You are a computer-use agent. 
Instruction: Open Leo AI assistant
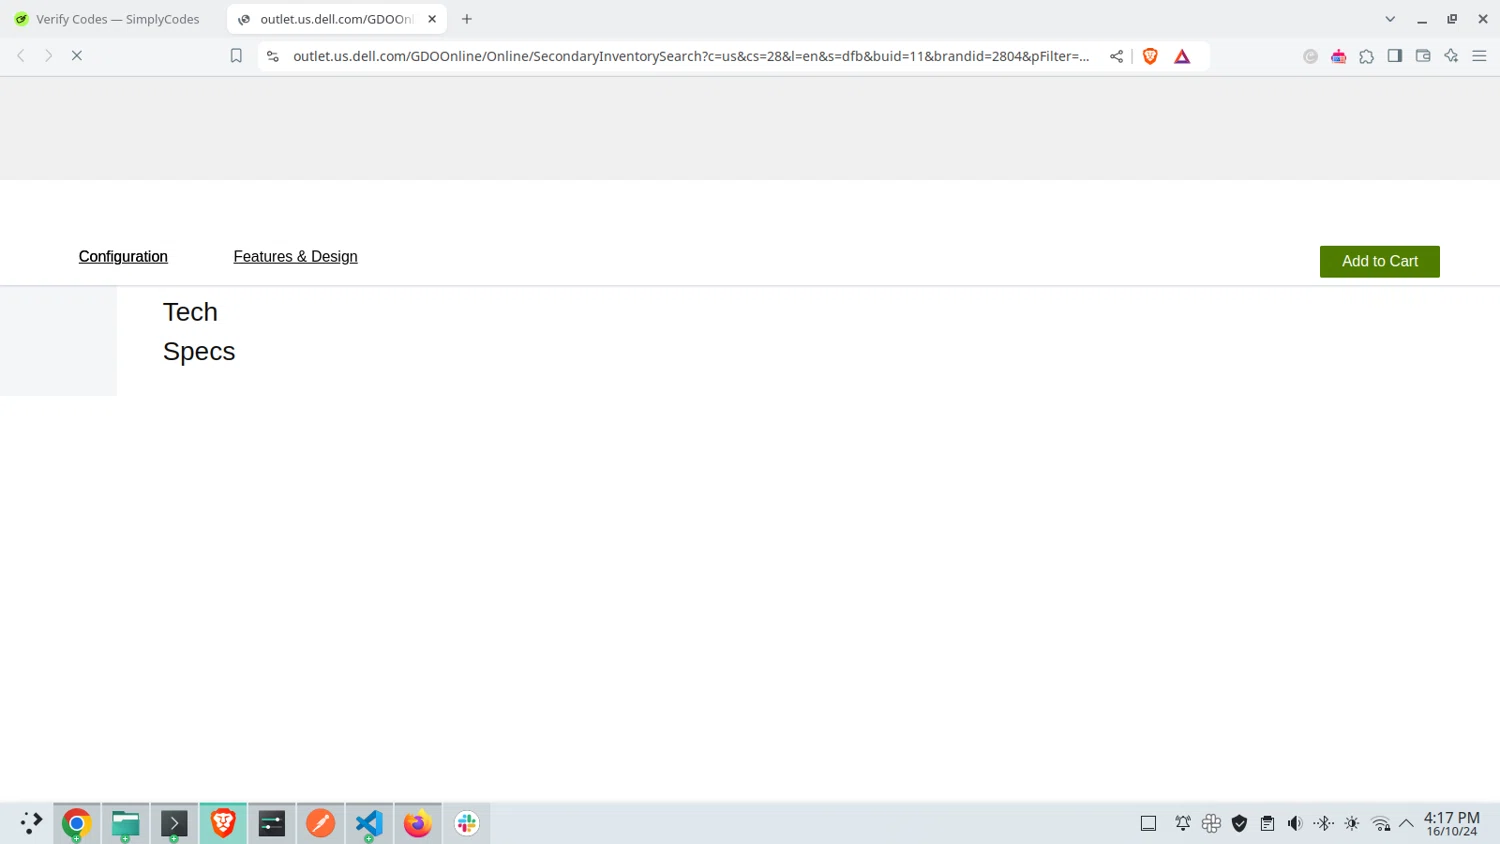(1451, 56)
